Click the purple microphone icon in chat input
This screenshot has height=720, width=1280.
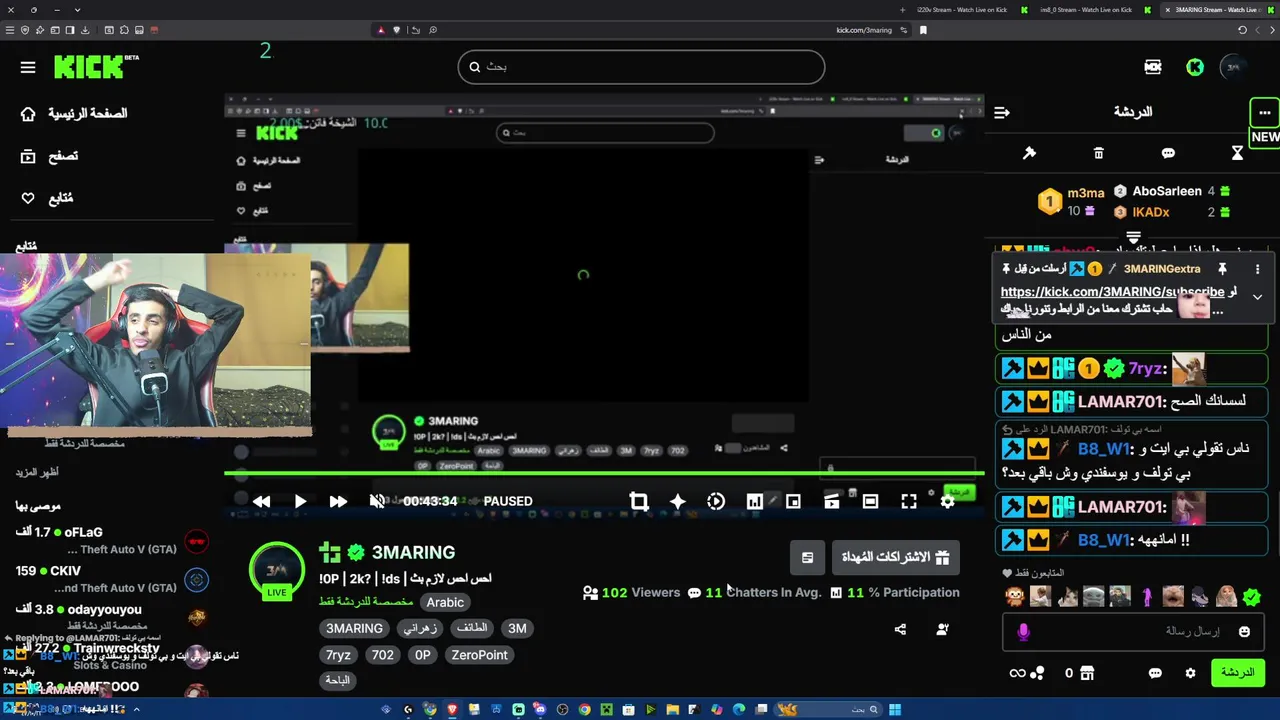1023,631
